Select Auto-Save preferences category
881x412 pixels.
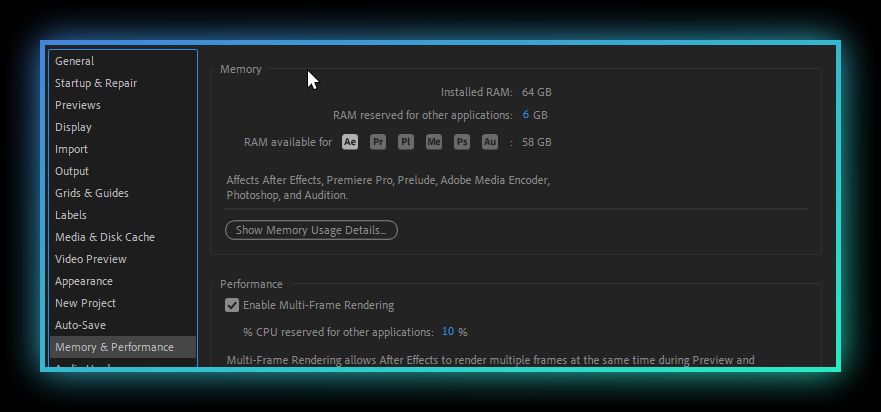click(x=123, y=325)
